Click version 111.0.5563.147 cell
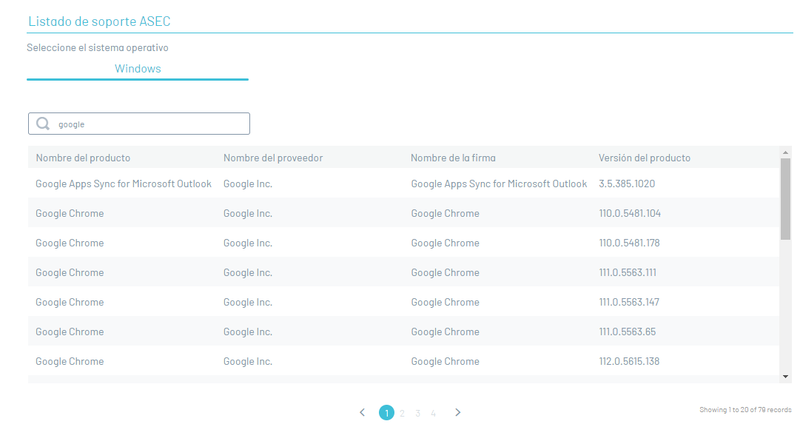Screen dimensions: 800x424 click(629, 302)
